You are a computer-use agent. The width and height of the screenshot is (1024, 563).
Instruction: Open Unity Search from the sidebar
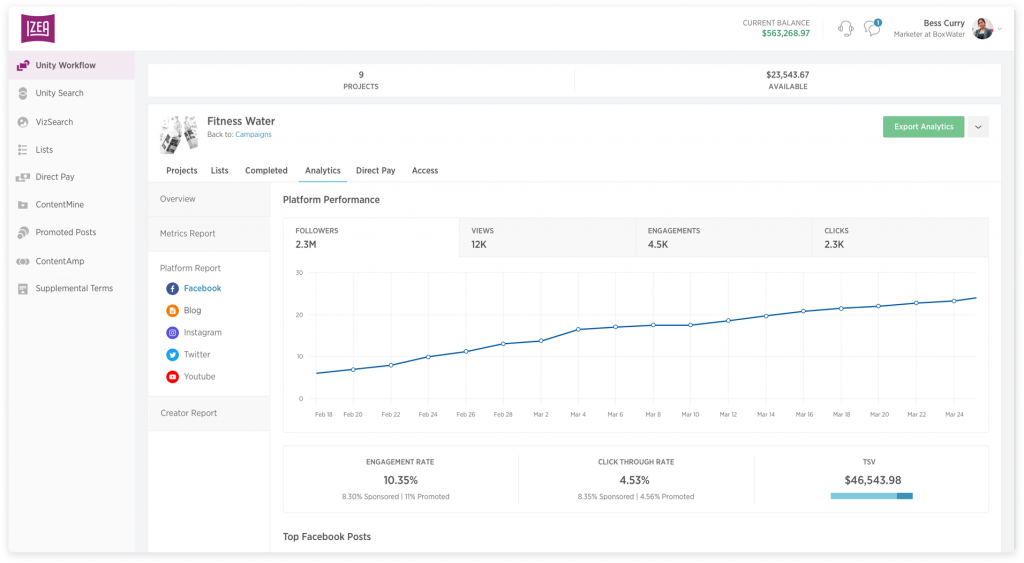click(x=59, y=93)
